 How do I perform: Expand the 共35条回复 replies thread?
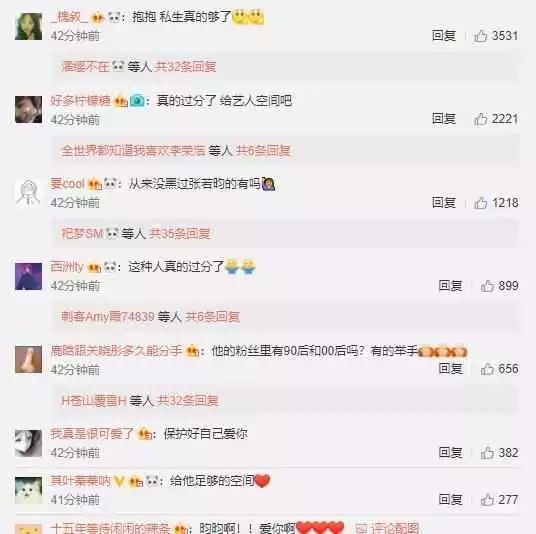tap(179, 233)
